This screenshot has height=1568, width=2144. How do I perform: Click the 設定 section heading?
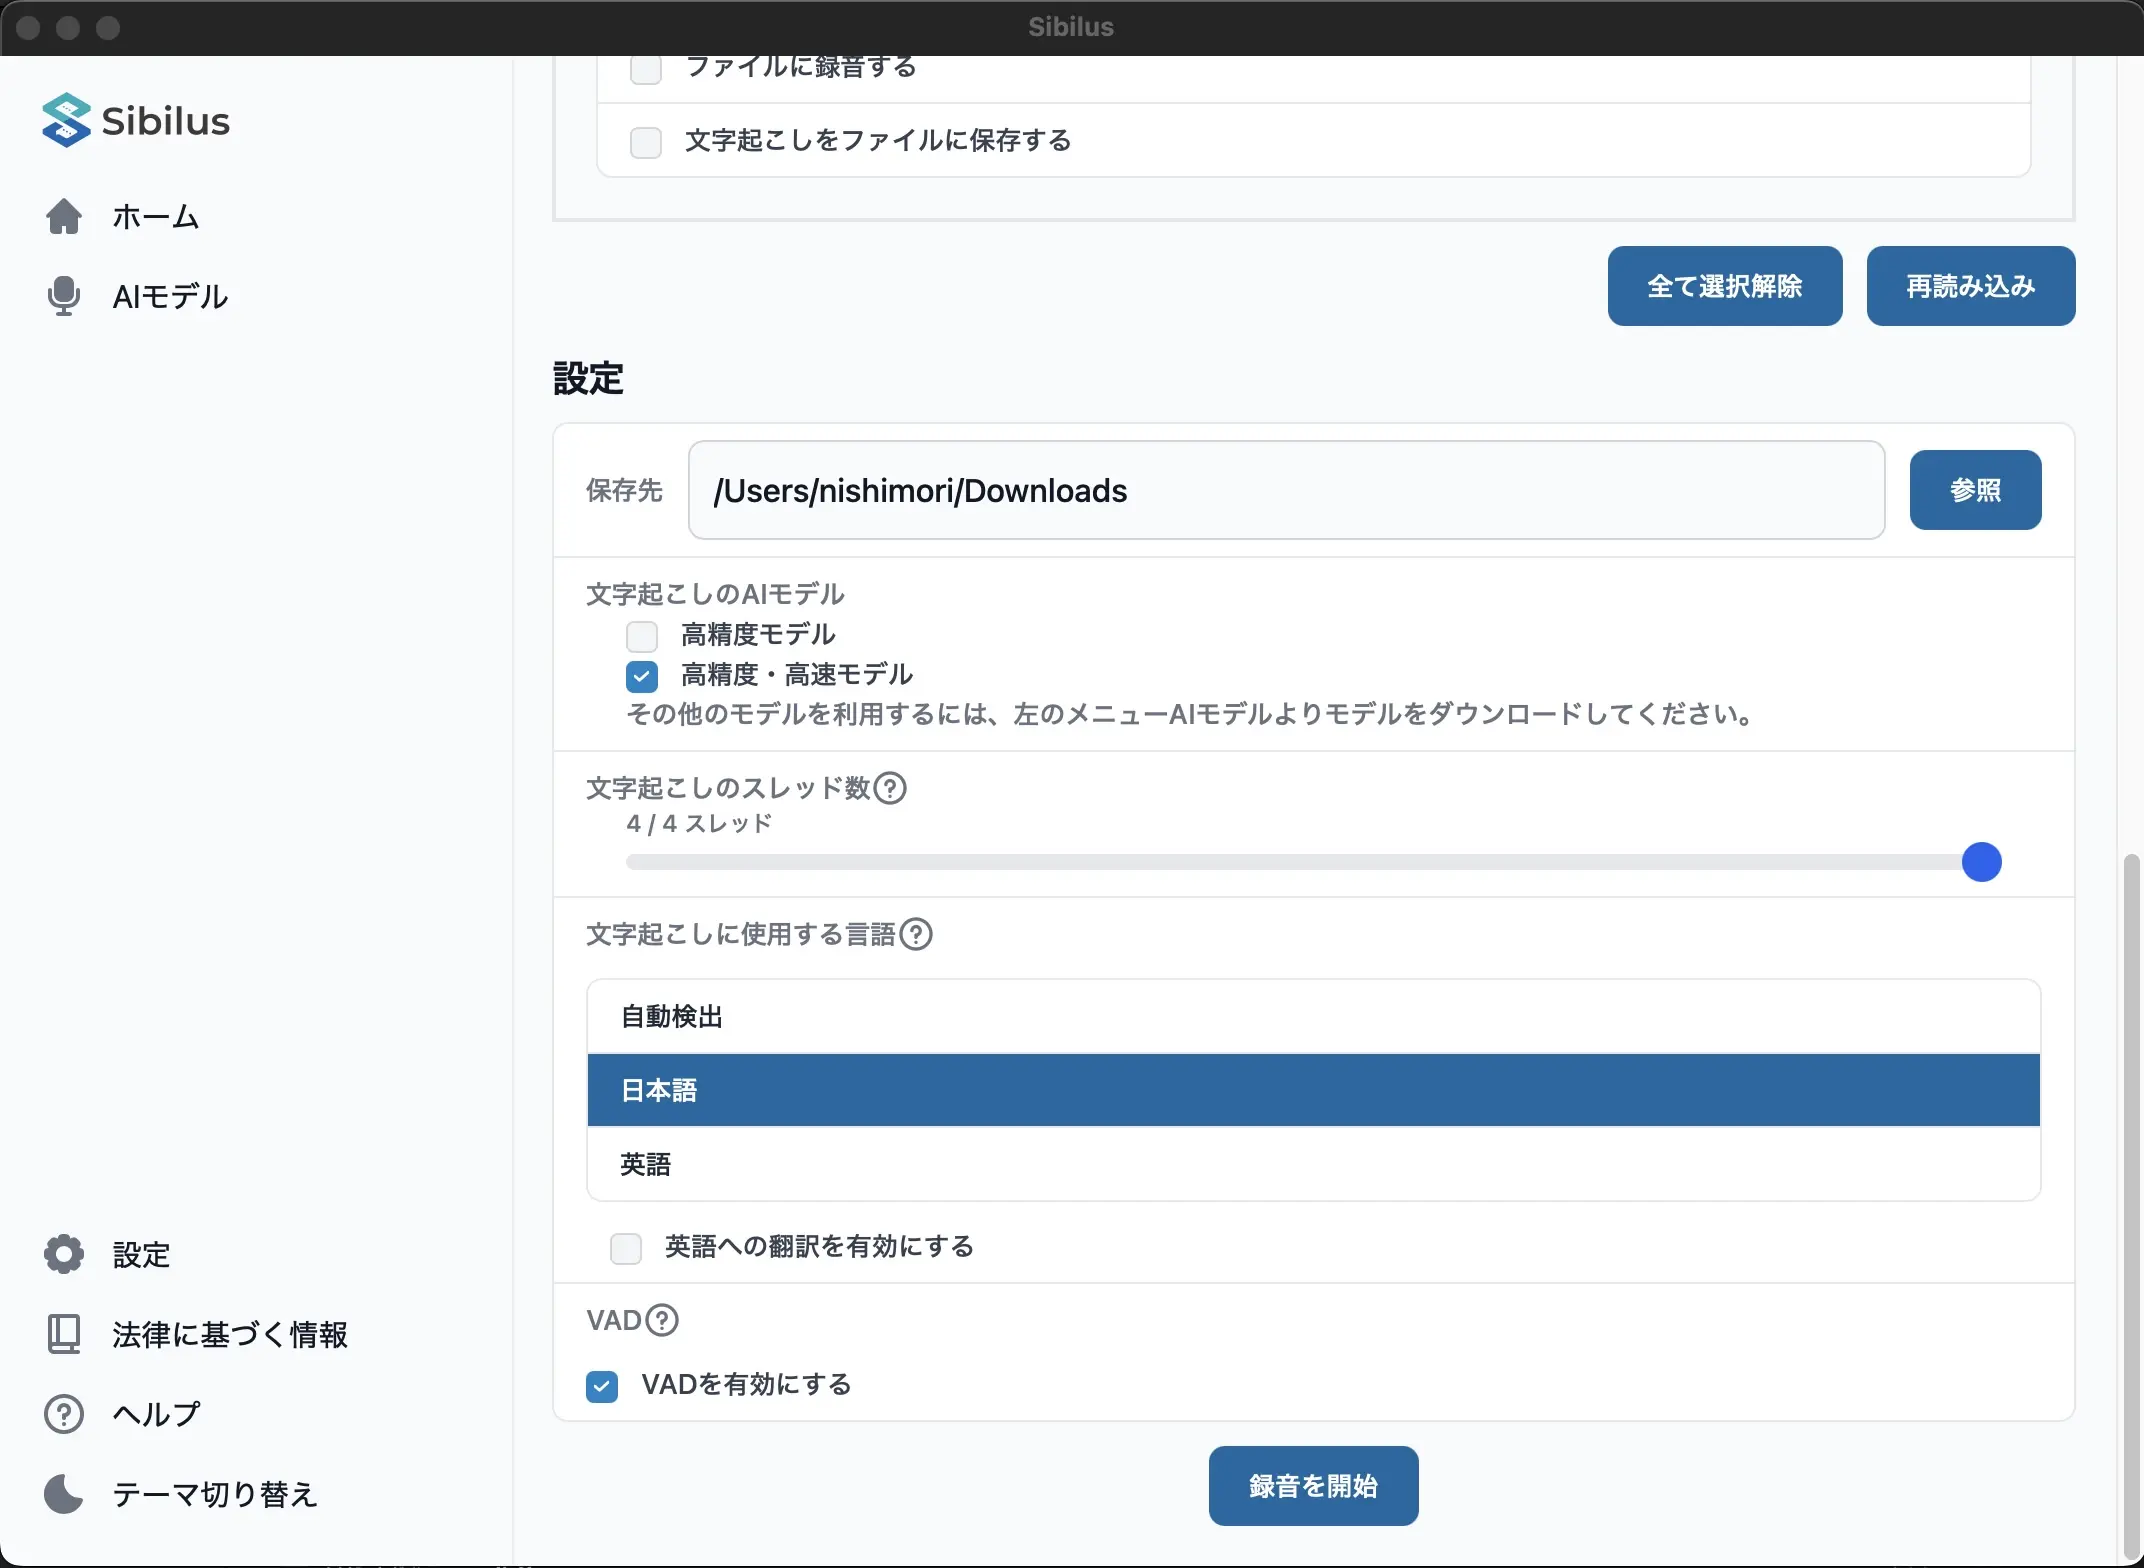[x=588, y=378]
